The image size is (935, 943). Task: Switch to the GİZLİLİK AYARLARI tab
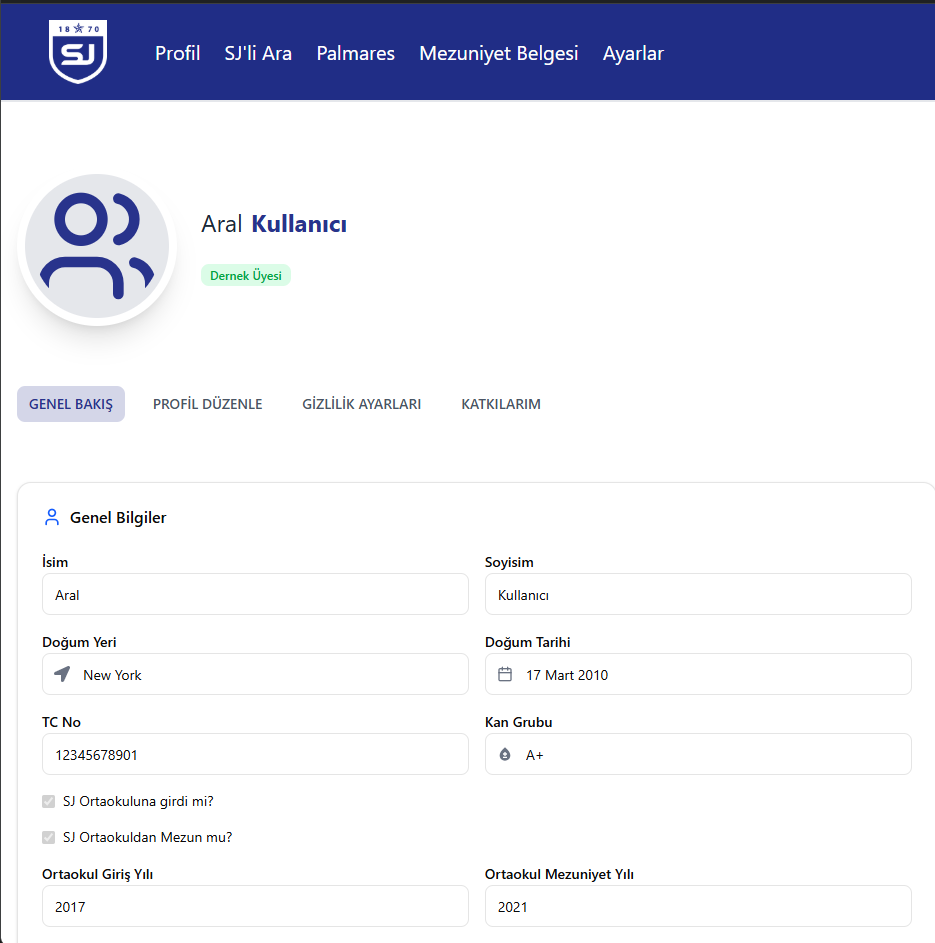[361, 404]
